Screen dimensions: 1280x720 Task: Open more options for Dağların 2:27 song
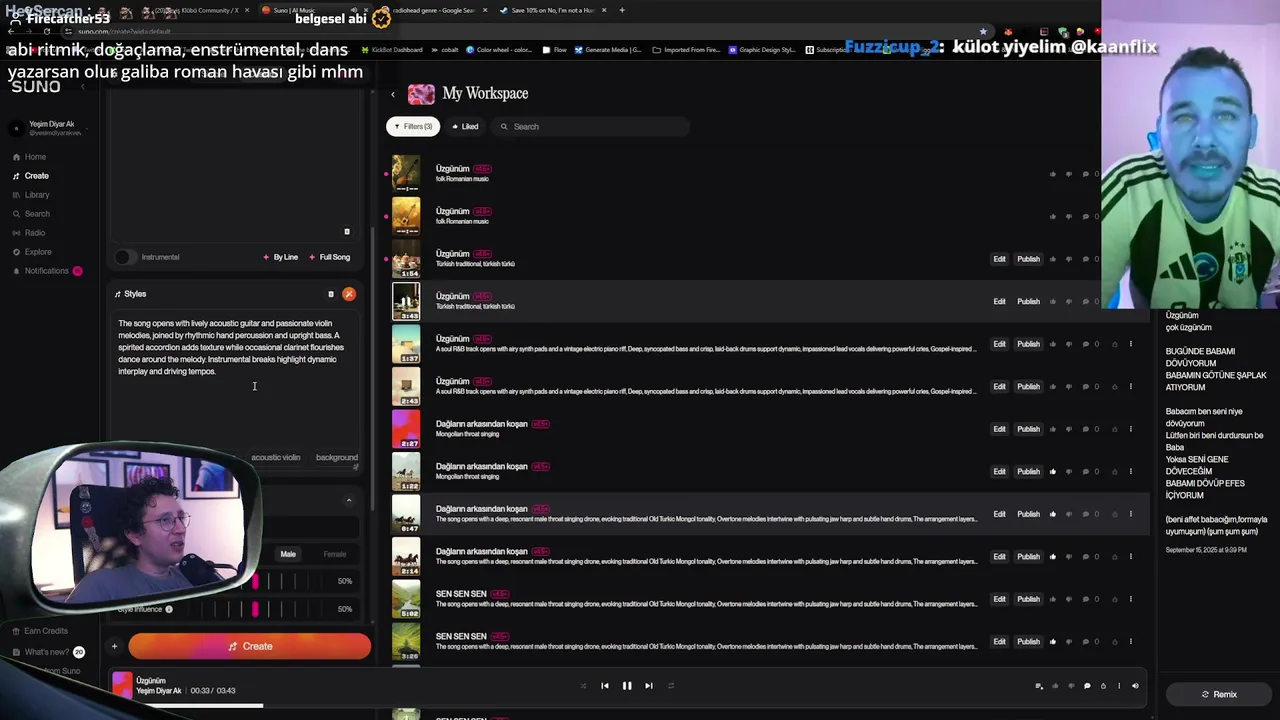[1131, 429]
